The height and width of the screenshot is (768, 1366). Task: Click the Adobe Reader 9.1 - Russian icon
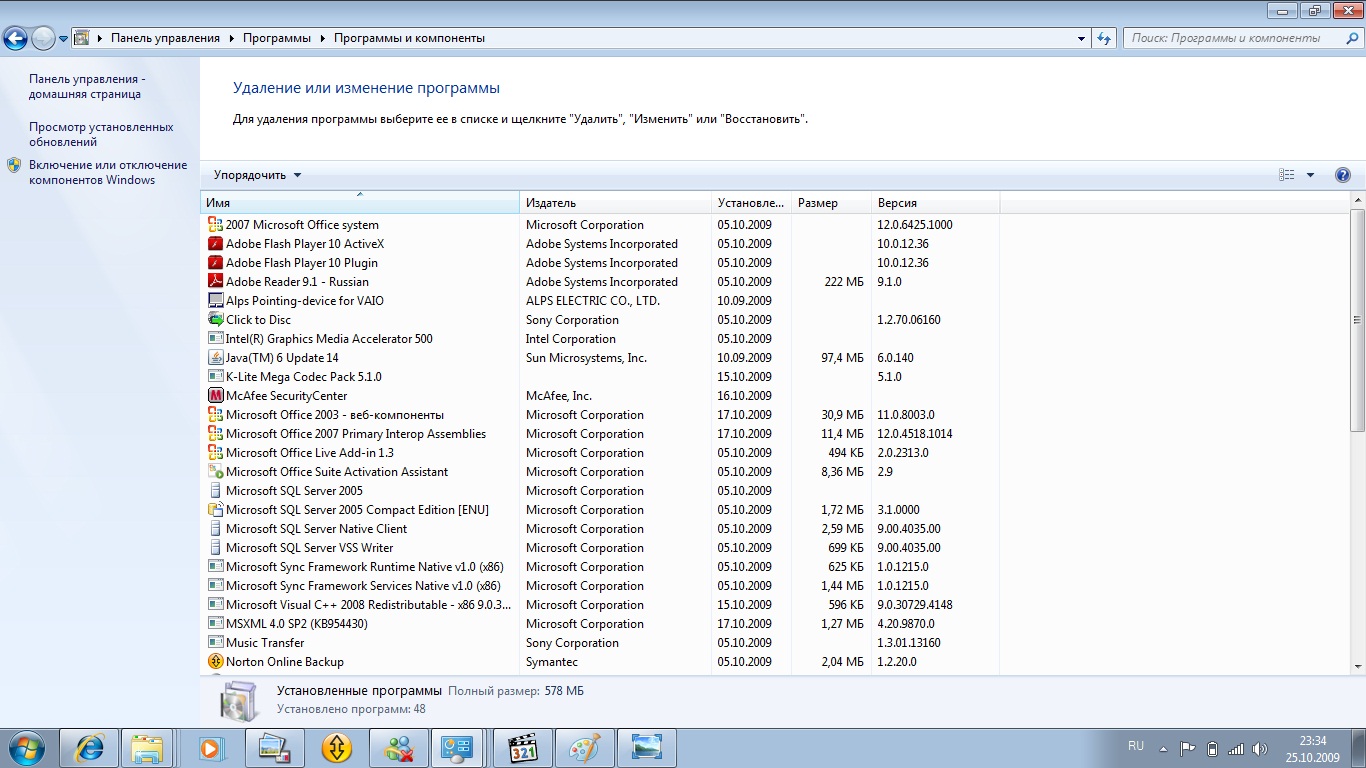point(215,282)
